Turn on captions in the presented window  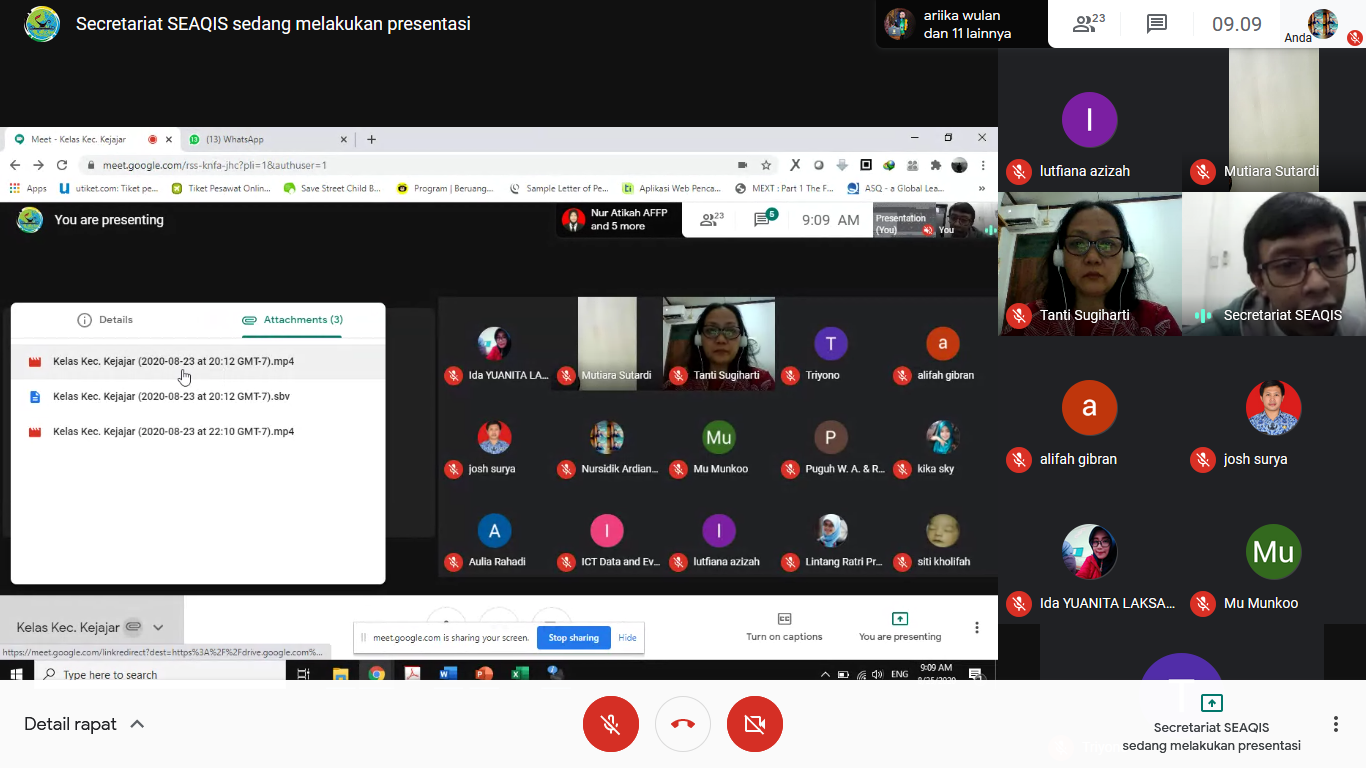click(x=784, y=627)
